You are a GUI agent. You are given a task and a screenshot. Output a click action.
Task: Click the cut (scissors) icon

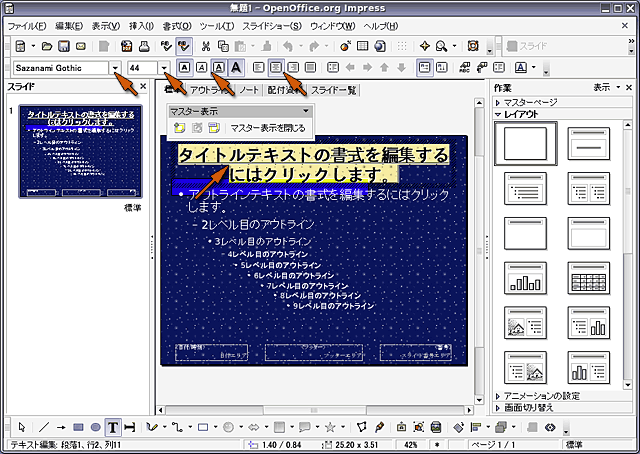pyautogui.click(x=206, y=46)
